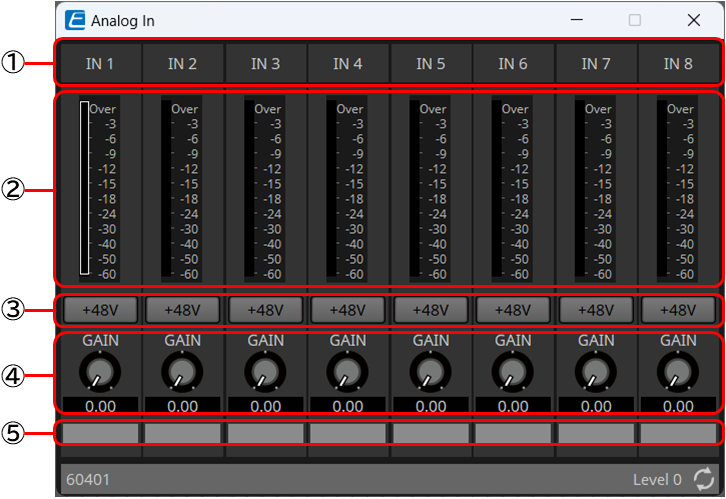Click the Analog In window title text
Viewport: 726px width, 499px height.
(x=123, y=21)
